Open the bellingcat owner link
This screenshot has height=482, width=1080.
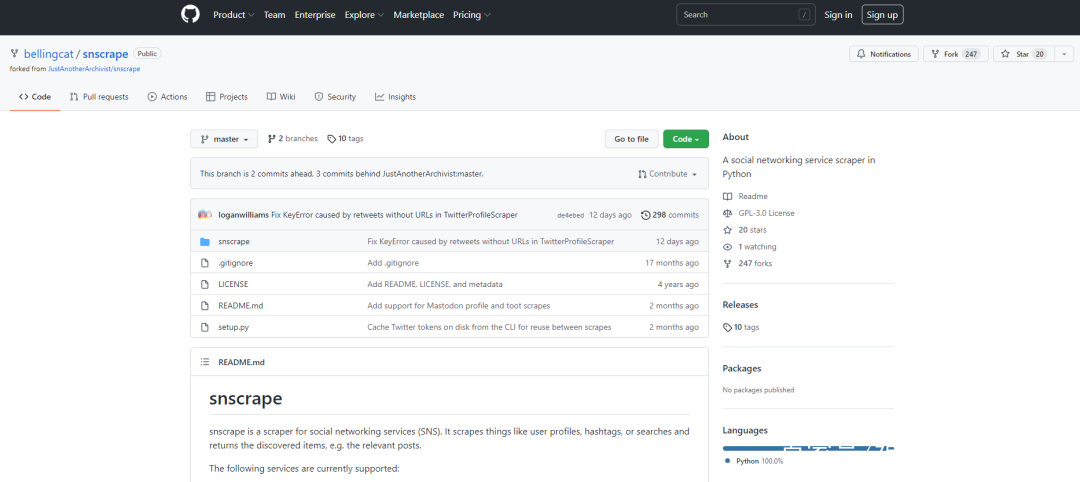(x=48, y=54)
